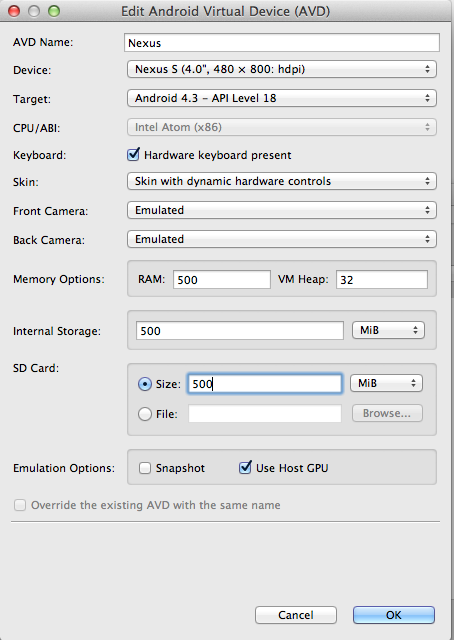This screenshot has height=640, width=454.
Task: Click the Internal Storage value field
Action: tap(240, 331)
